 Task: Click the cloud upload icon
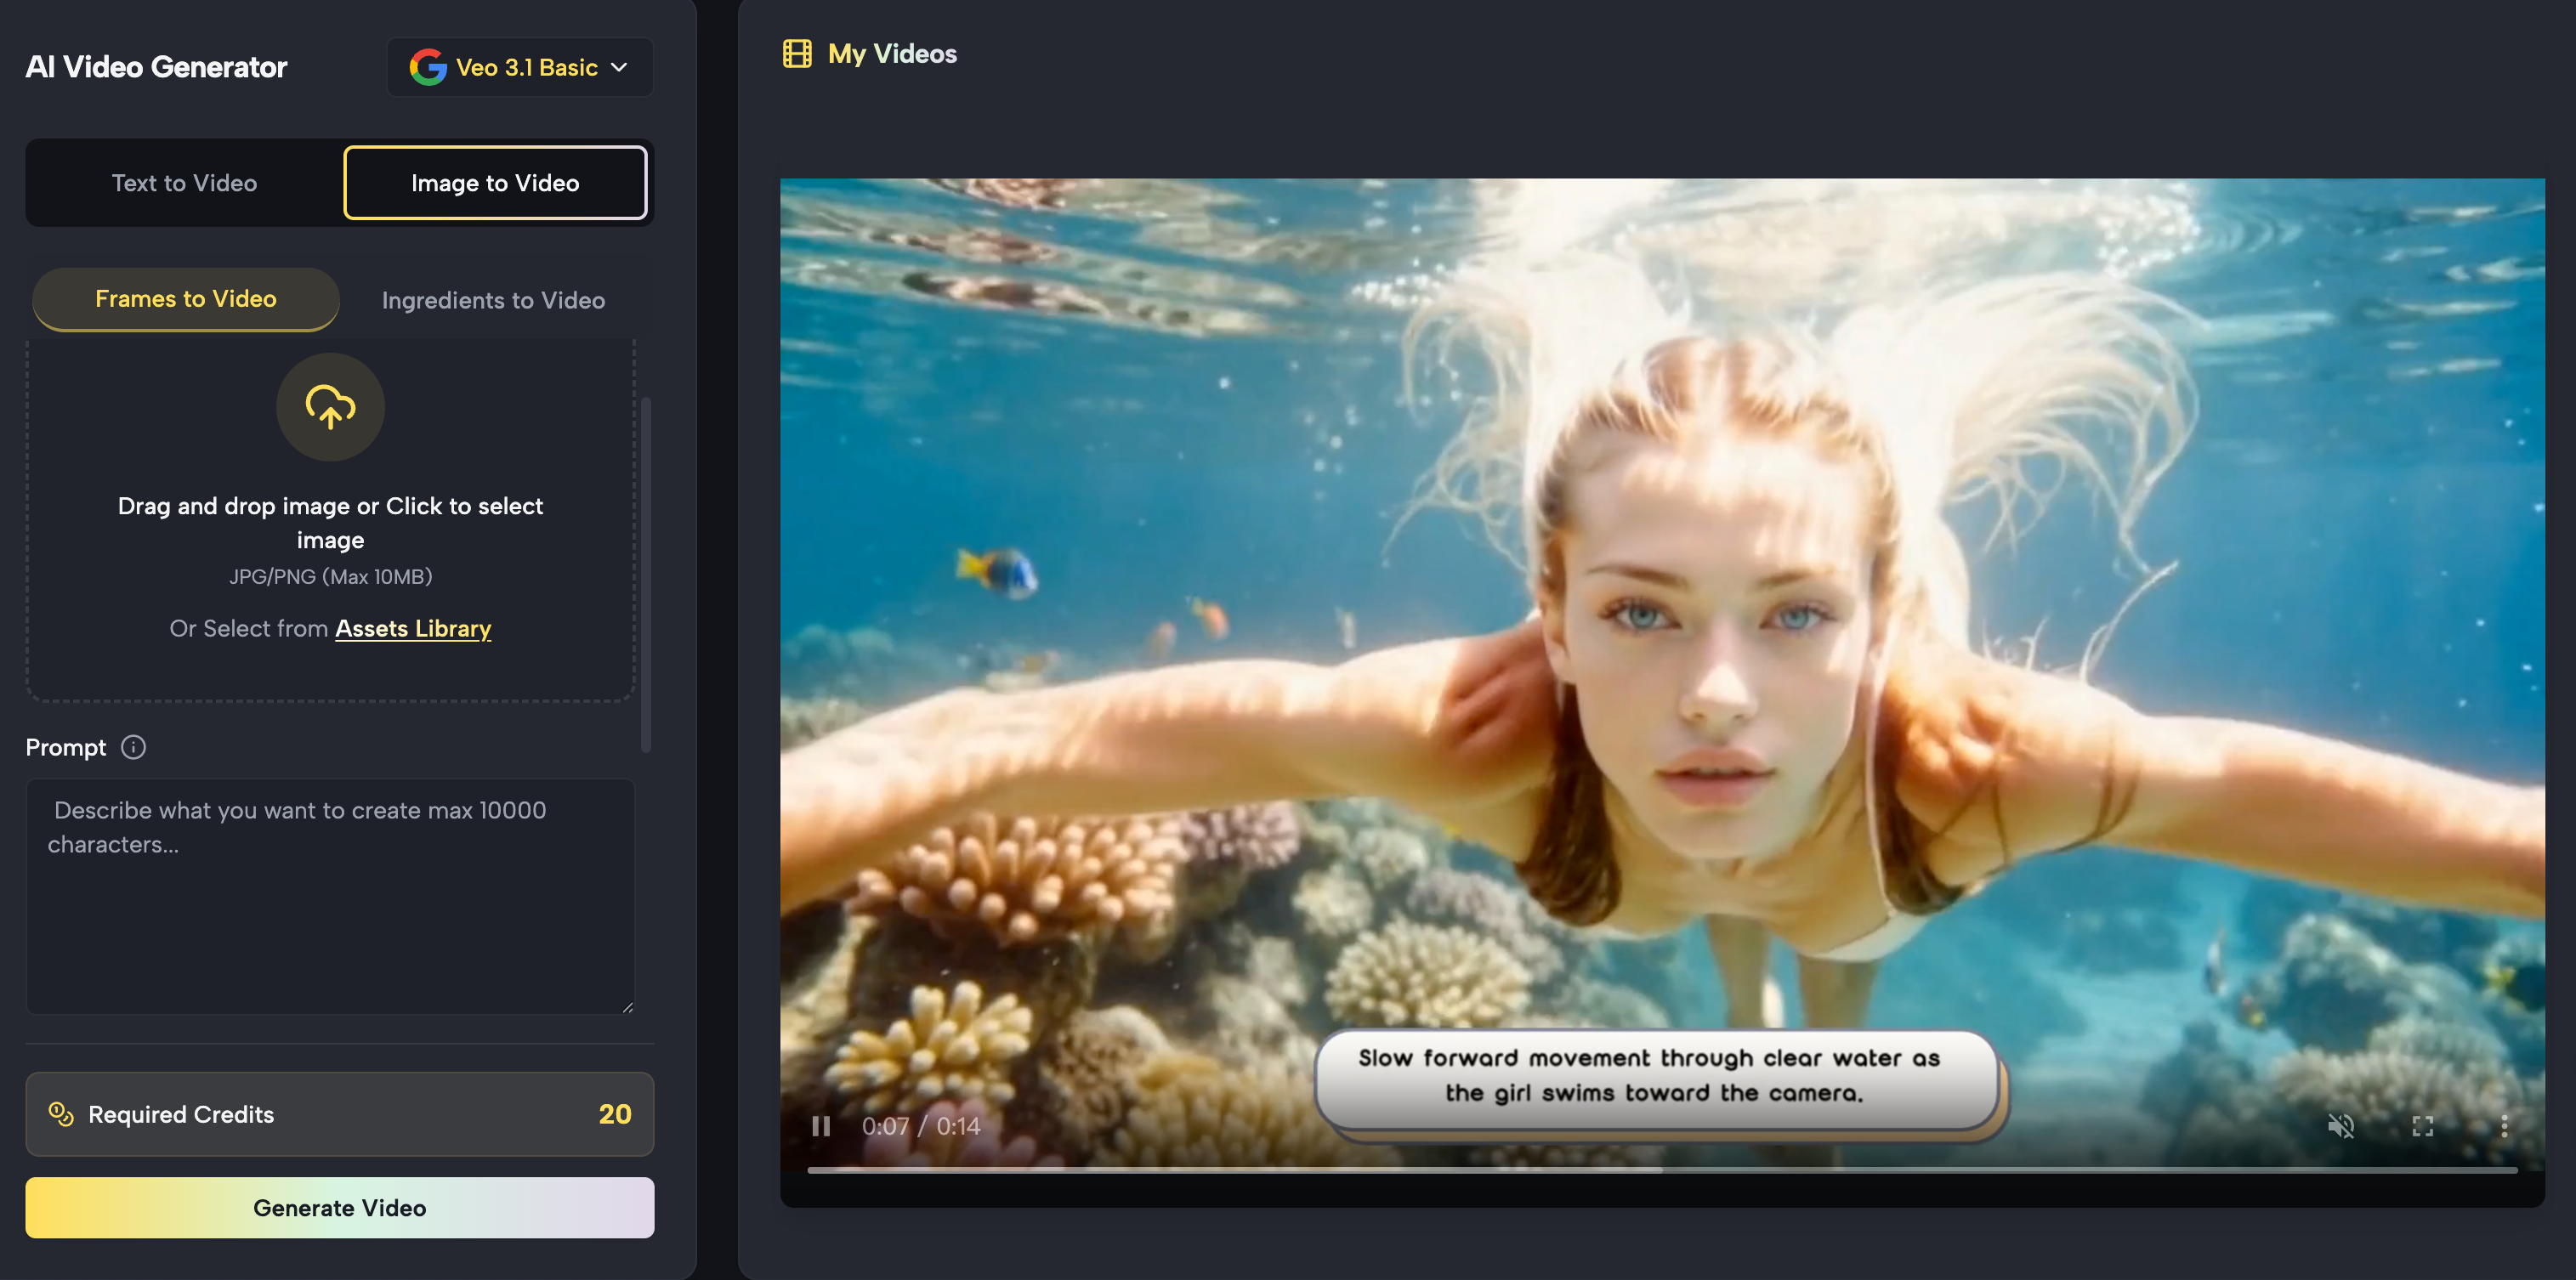[330, 407]
